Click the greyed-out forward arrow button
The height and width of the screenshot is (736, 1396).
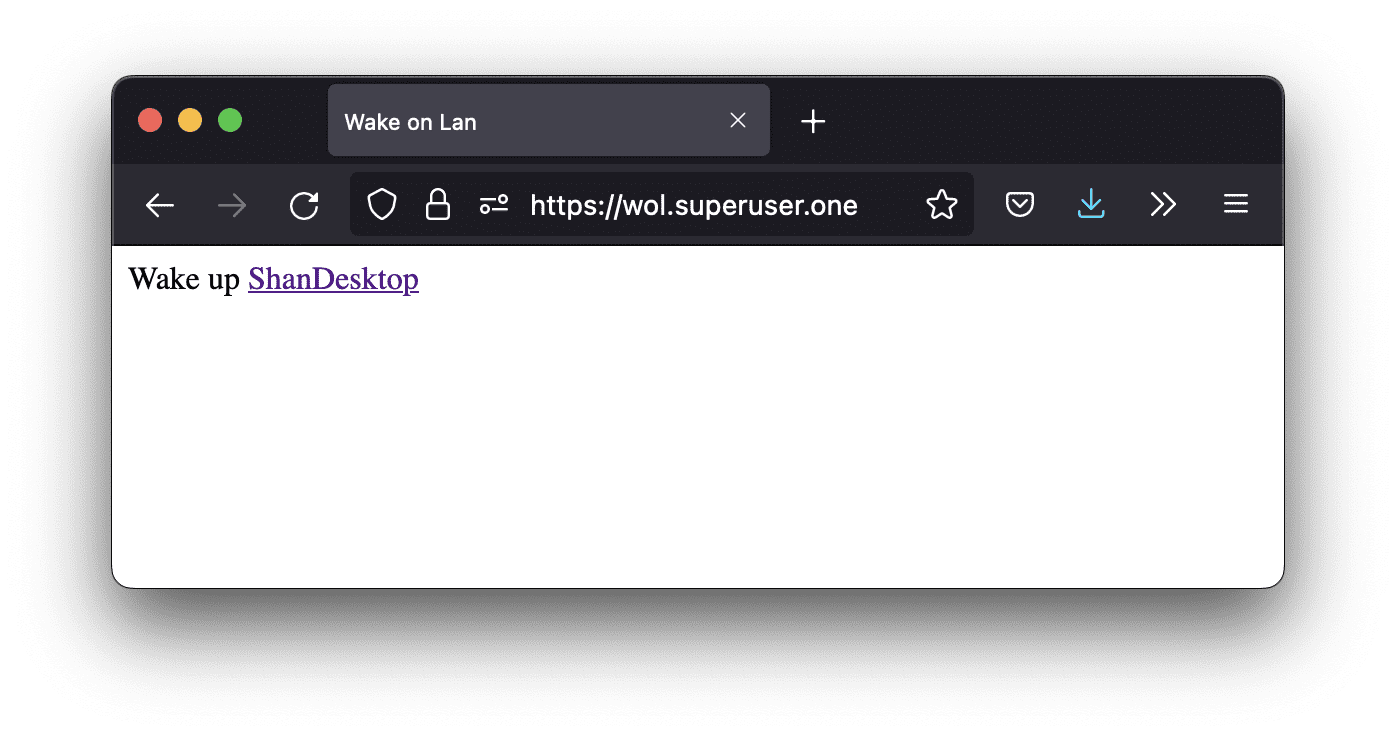click(x=232, y=206)
